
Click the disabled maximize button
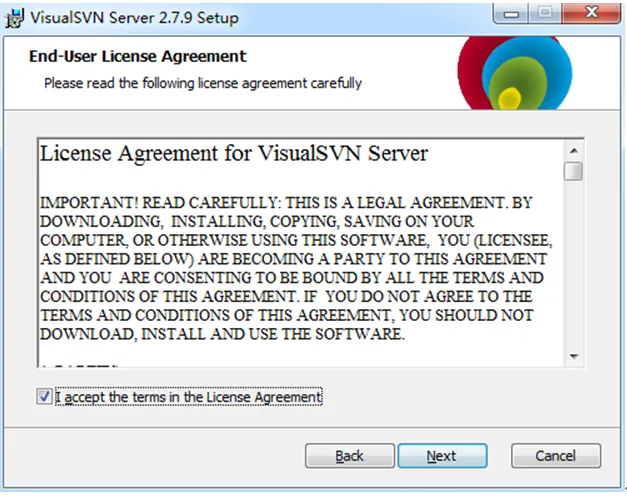tap(546, 14)
